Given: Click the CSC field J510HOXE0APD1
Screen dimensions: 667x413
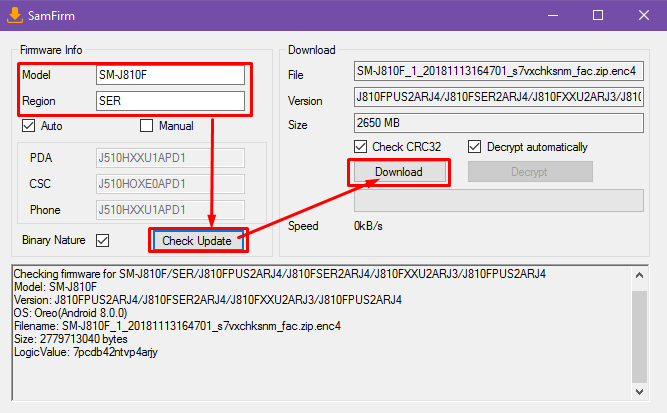Looking at the screenshot, I should coord(170,184).
